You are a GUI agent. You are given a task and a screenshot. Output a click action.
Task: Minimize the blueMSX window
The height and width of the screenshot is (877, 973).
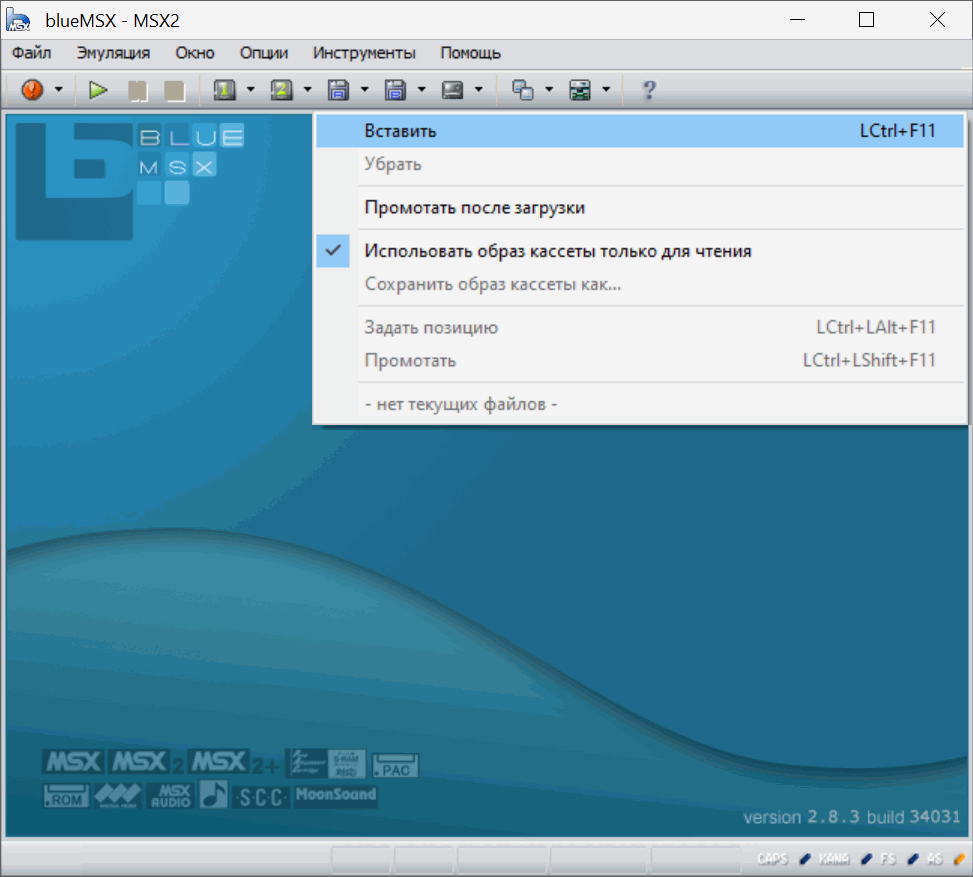797,20
